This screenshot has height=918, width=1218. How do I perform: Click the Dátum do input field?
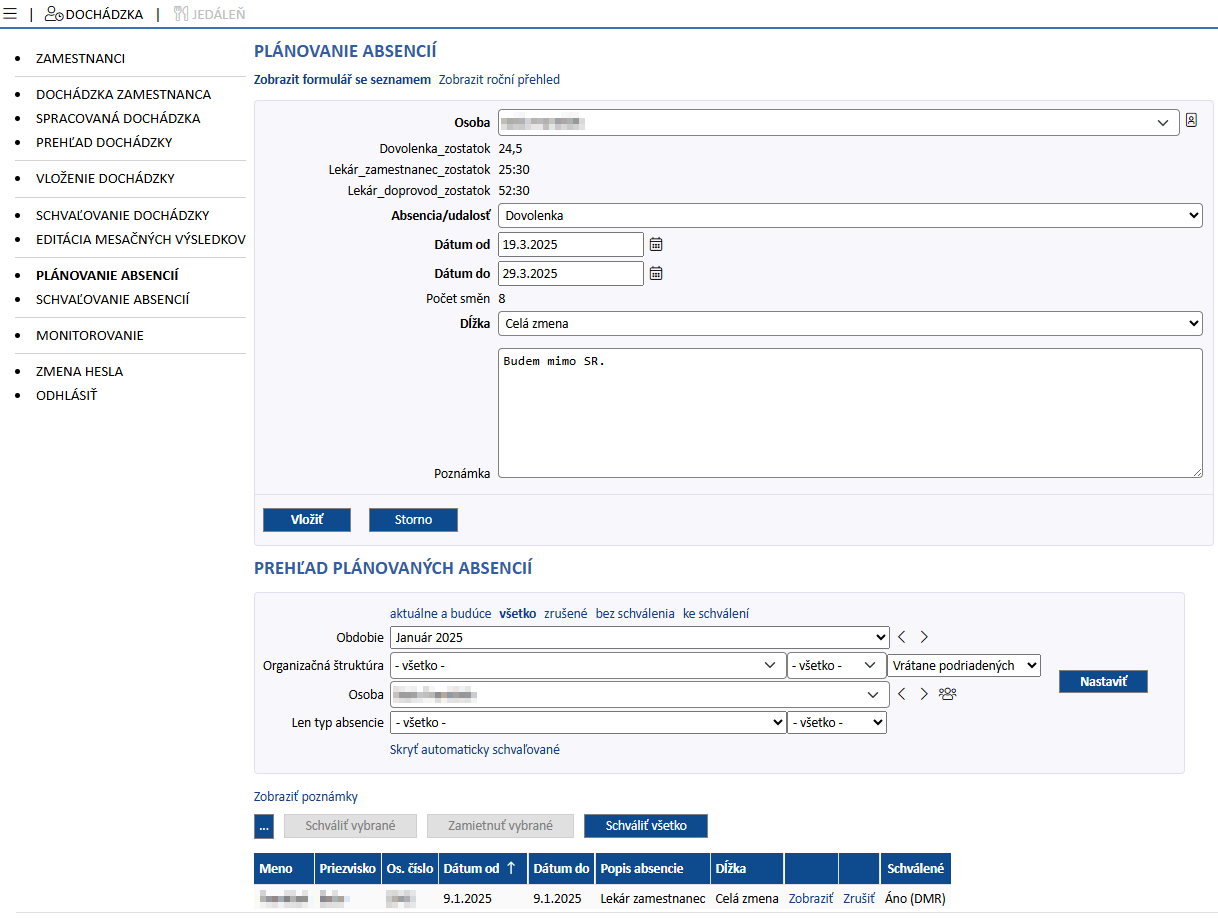click(x=571, y=273)
